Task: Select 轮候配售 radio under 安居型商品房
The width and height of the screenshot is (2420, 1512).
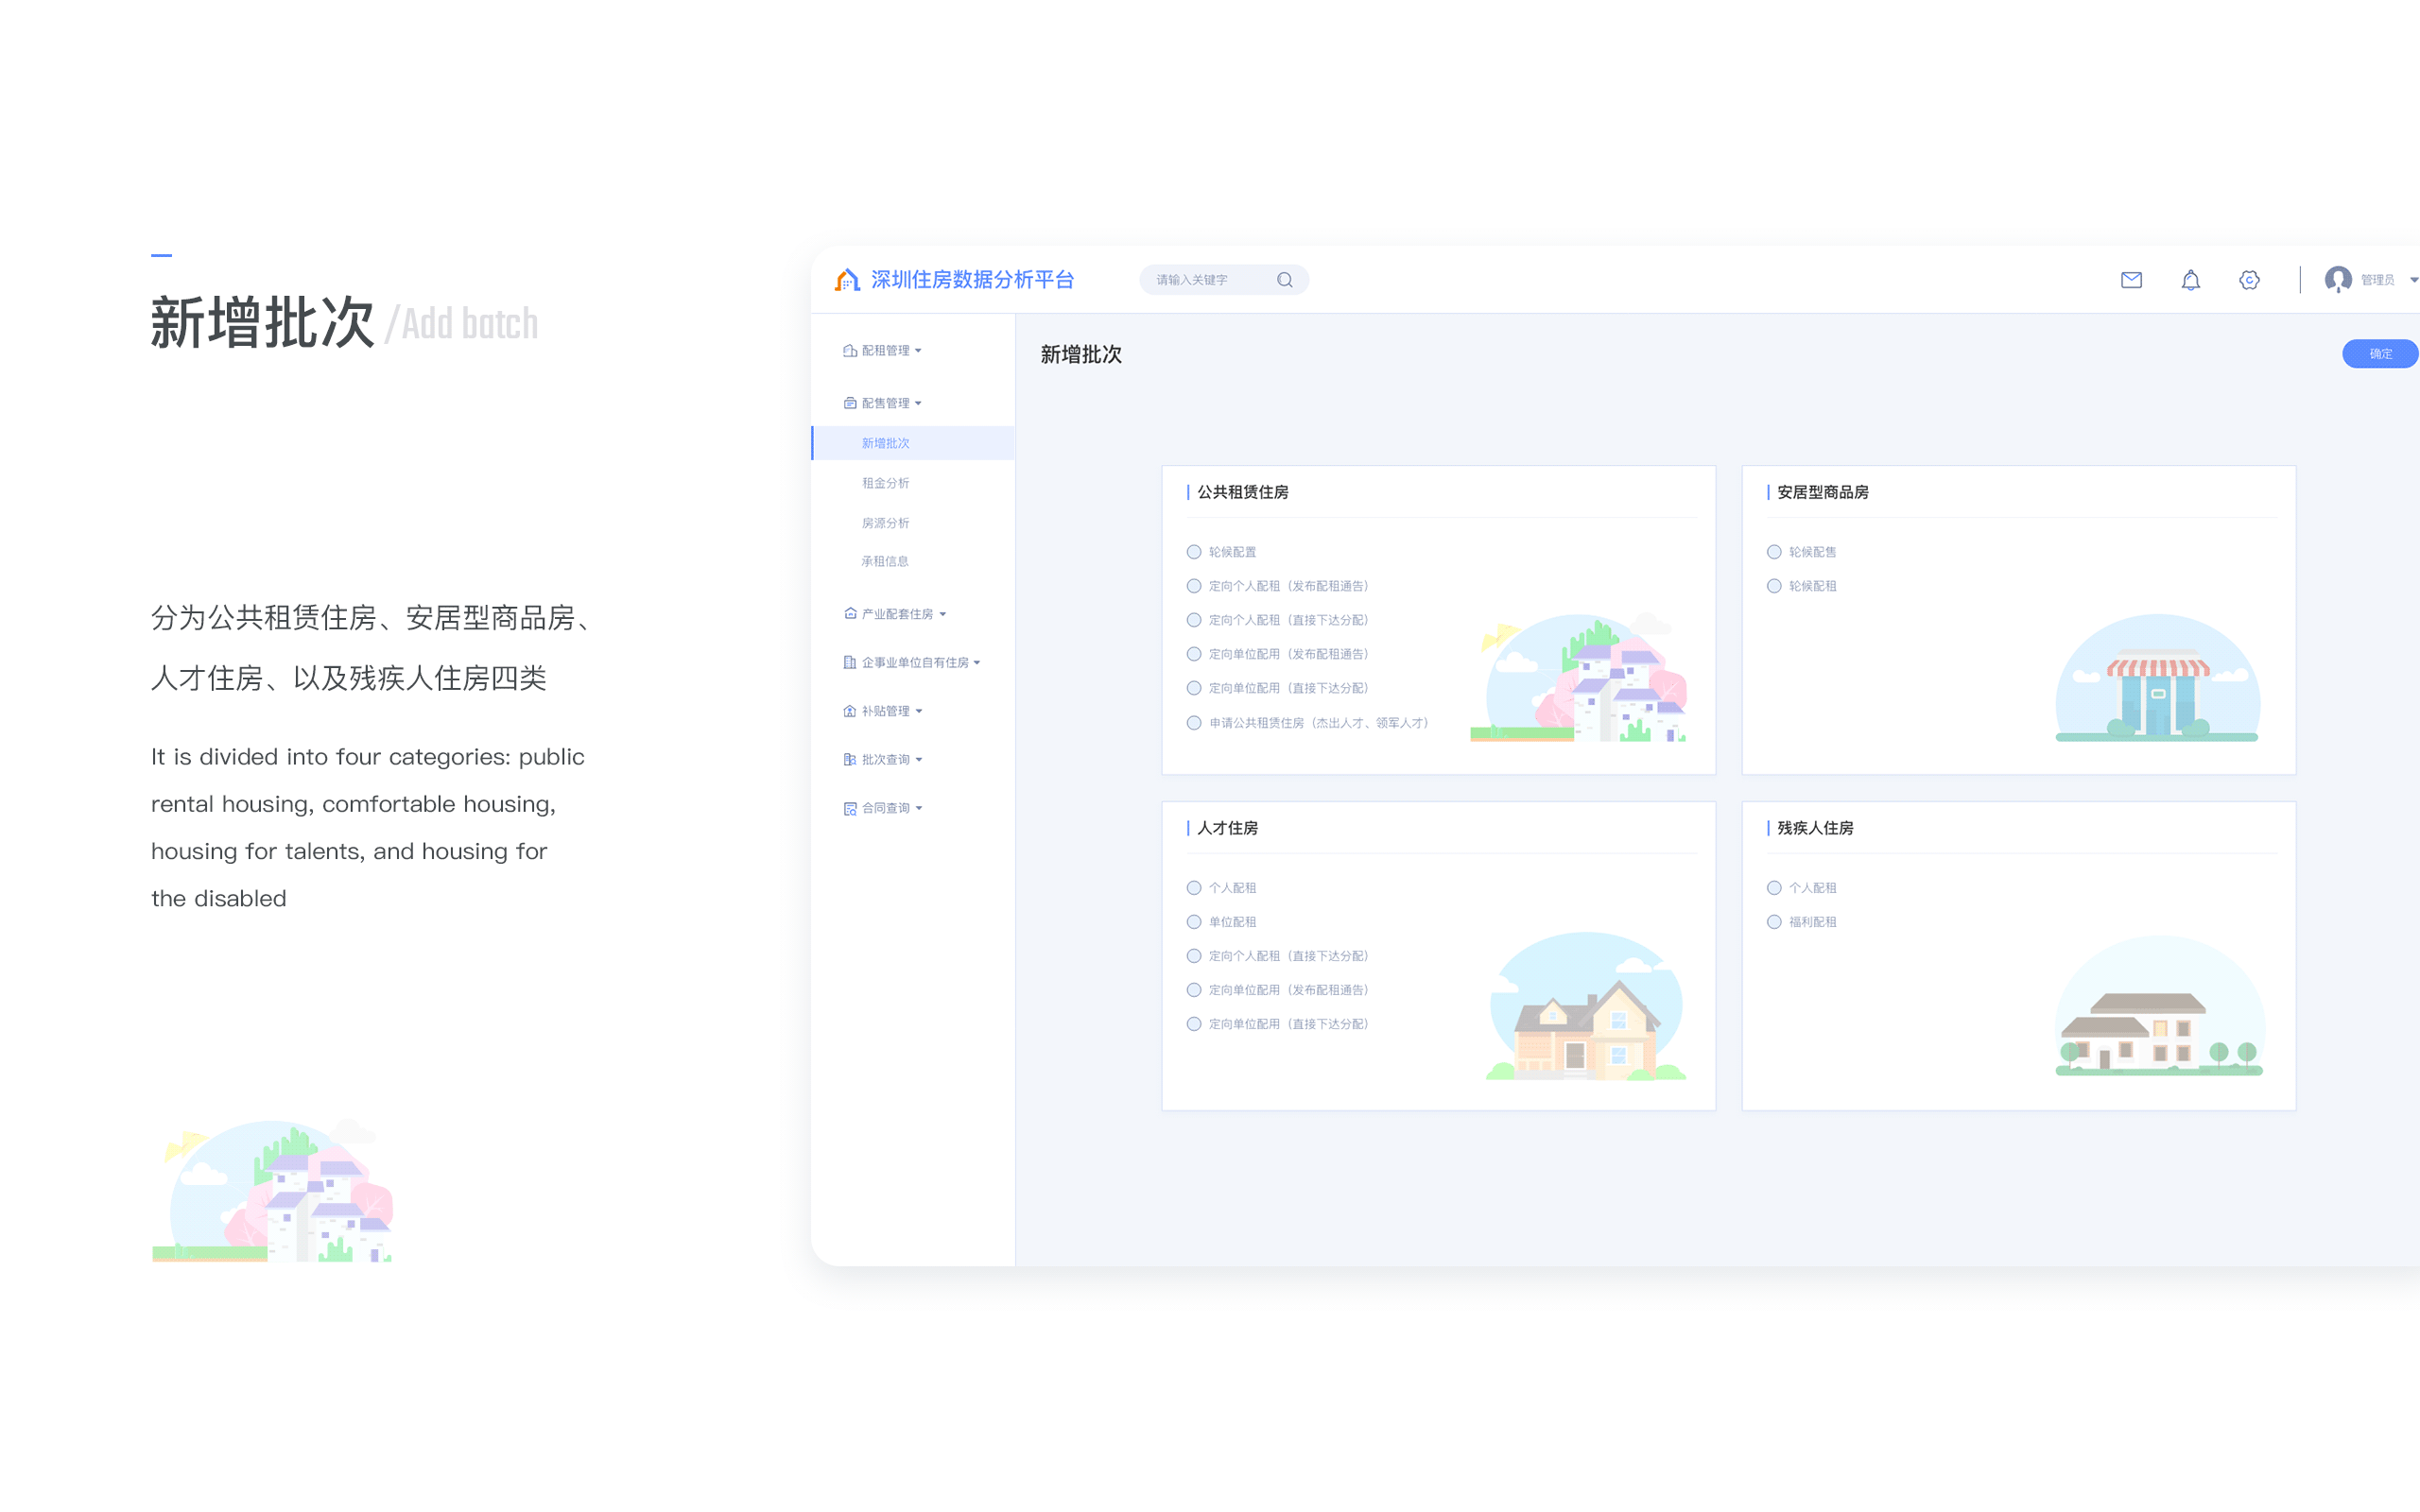Action: pos(1774,552)
